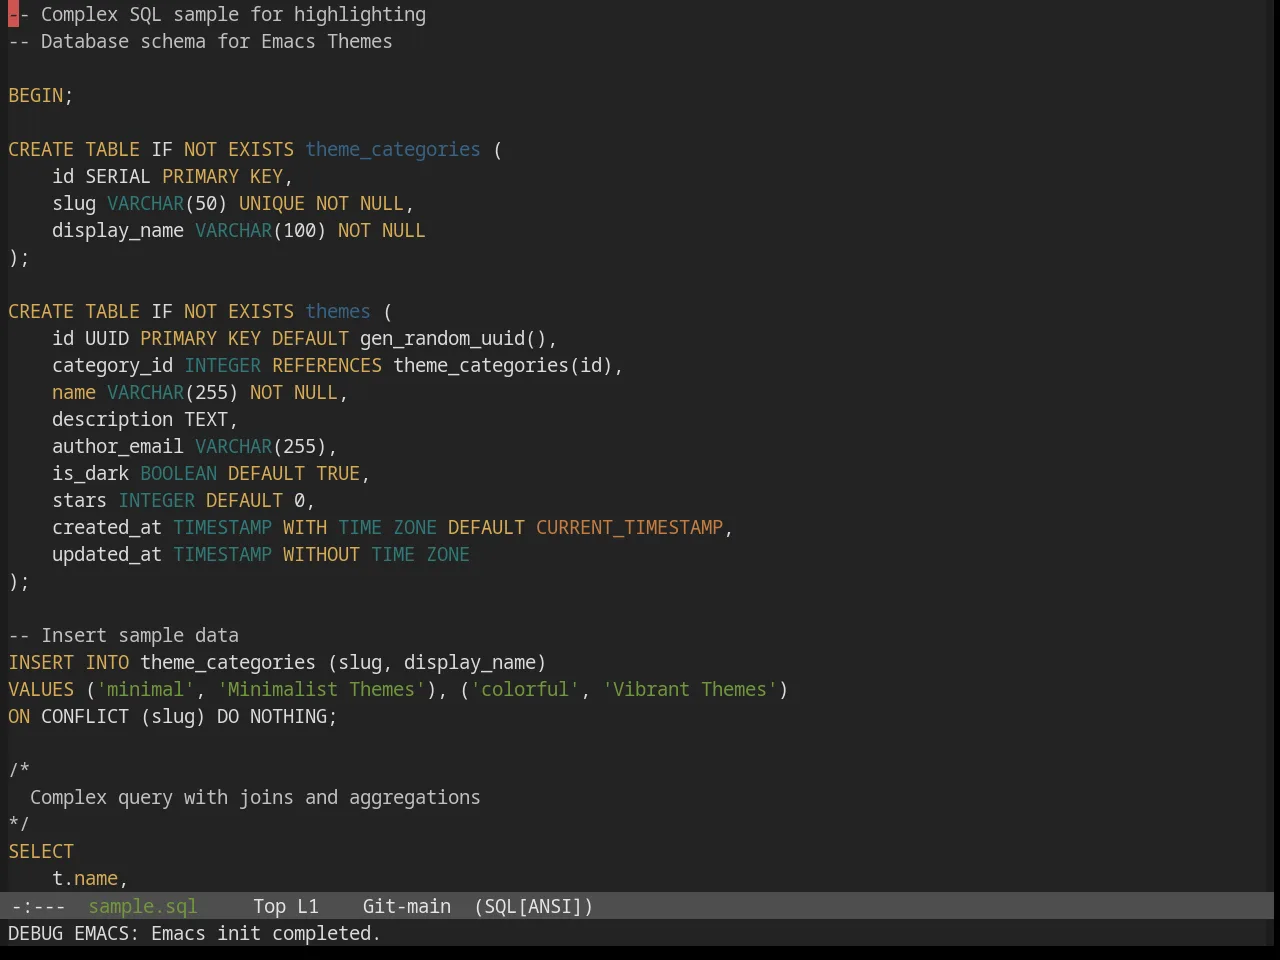Click the stars column name
The height and width of the screenshot is (960, 1280).
coord(80,500)
